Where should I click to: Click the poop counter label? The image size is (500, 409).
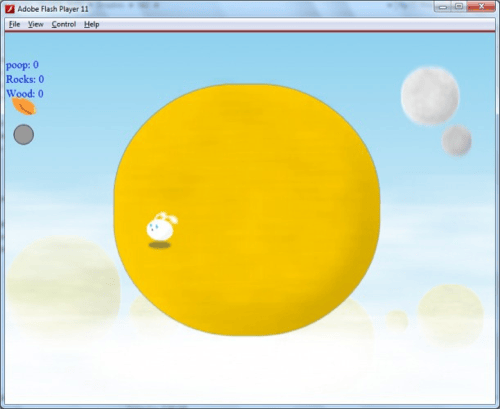(22, 65)
